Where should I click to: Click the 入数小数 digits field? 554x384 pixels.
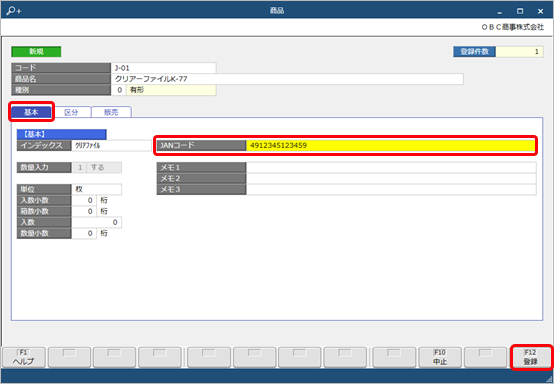84,200
